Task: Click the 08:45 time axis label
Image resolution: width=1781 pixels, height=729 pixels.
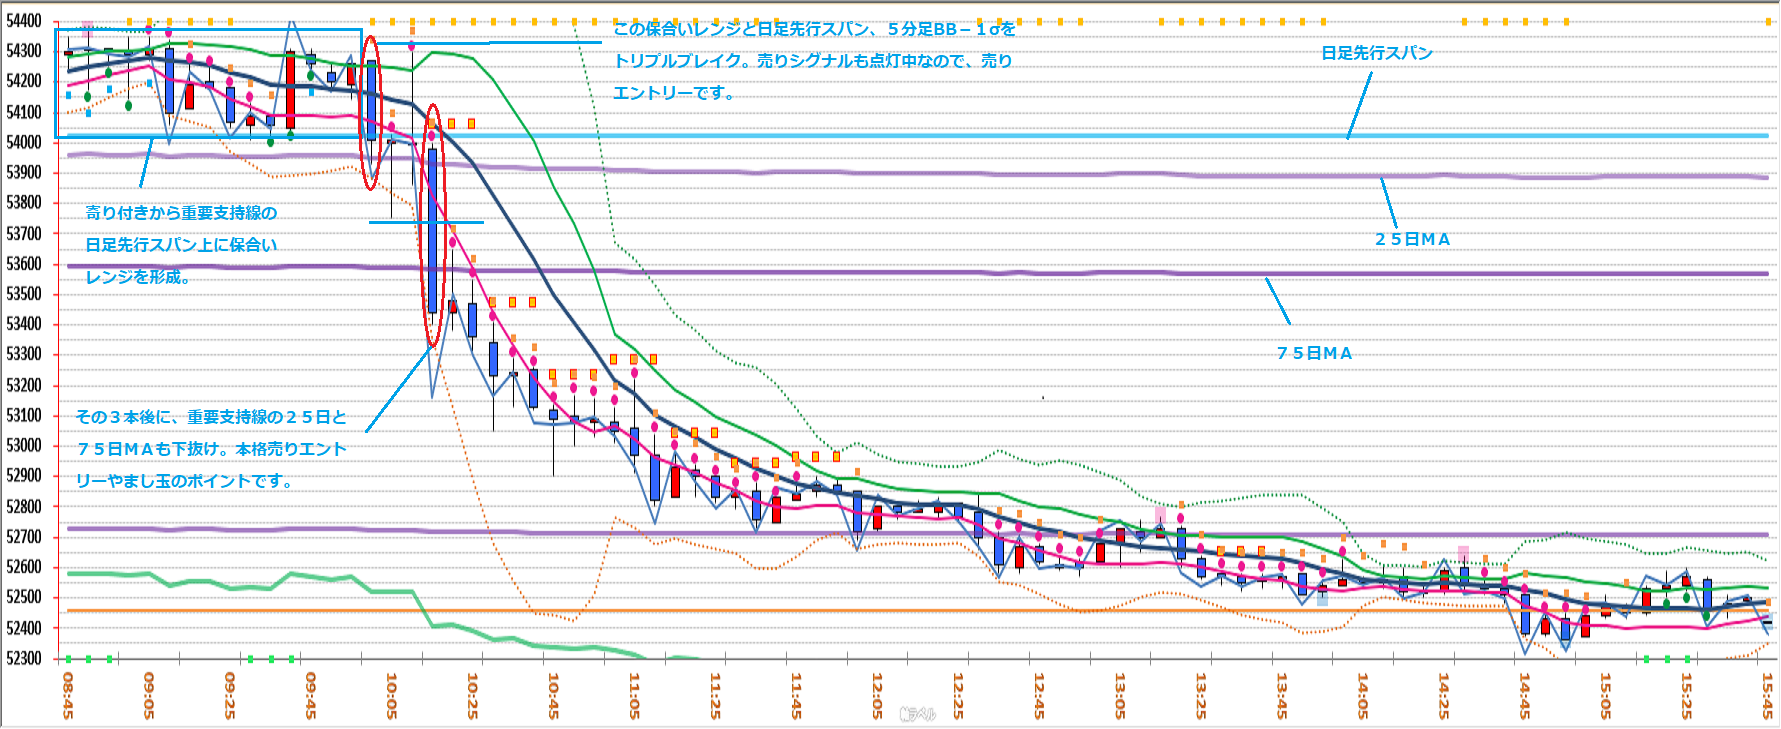Action: point(67,695)
